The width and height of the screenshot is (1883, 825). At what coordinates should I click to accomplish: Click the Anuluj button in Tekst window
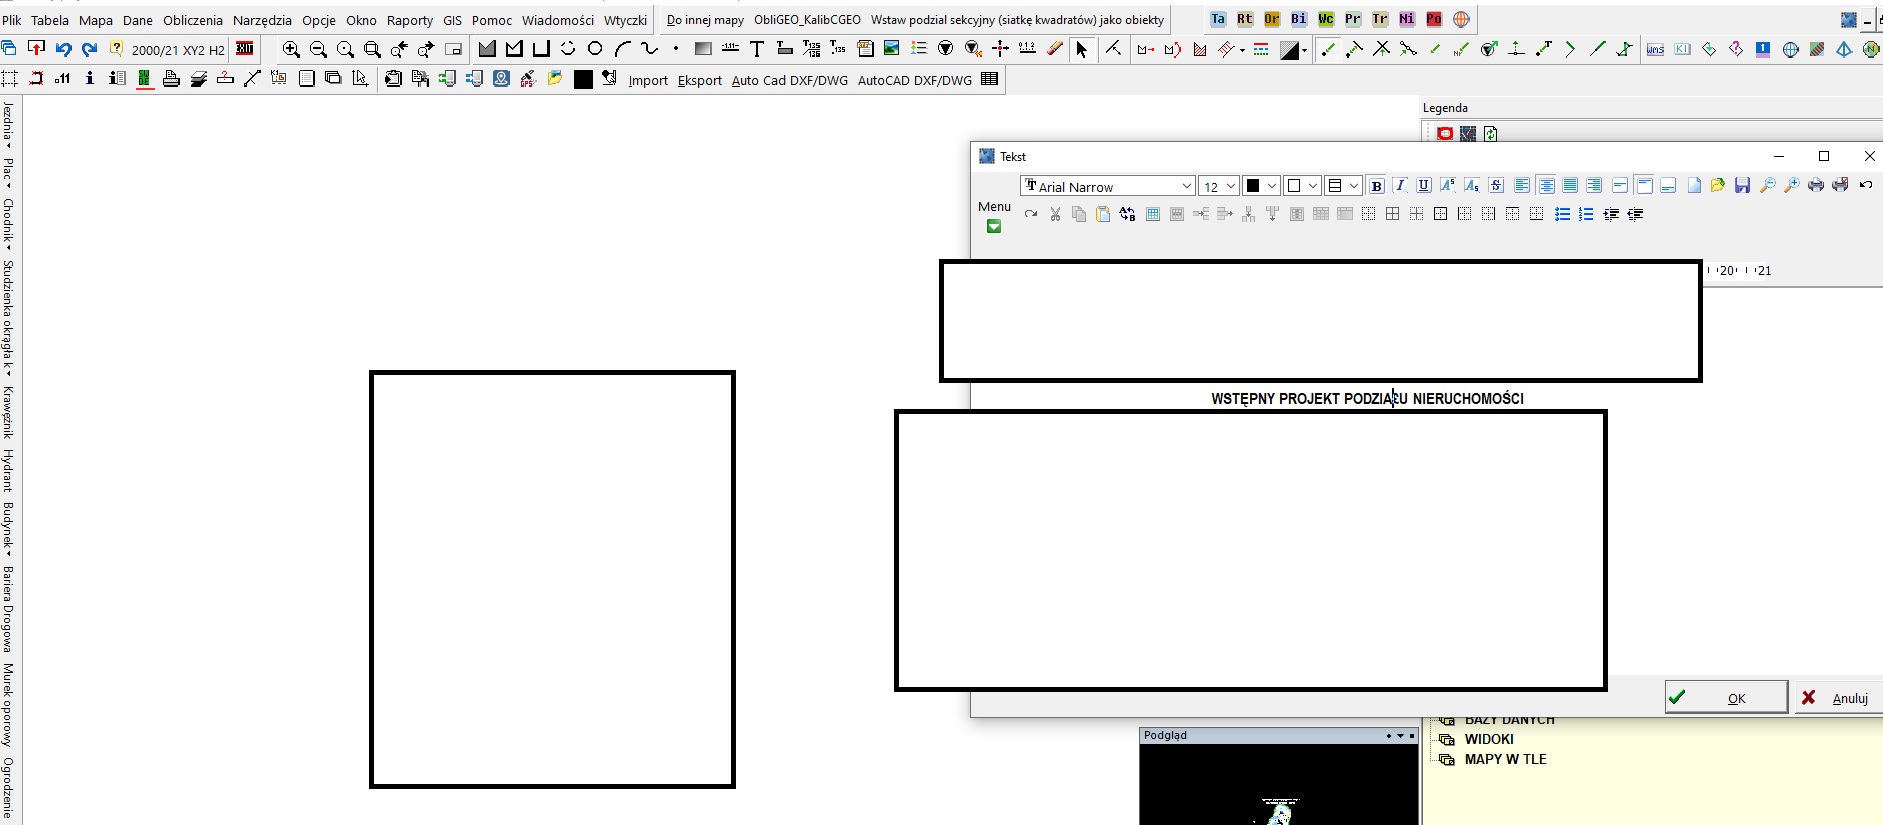point(1839,697)
